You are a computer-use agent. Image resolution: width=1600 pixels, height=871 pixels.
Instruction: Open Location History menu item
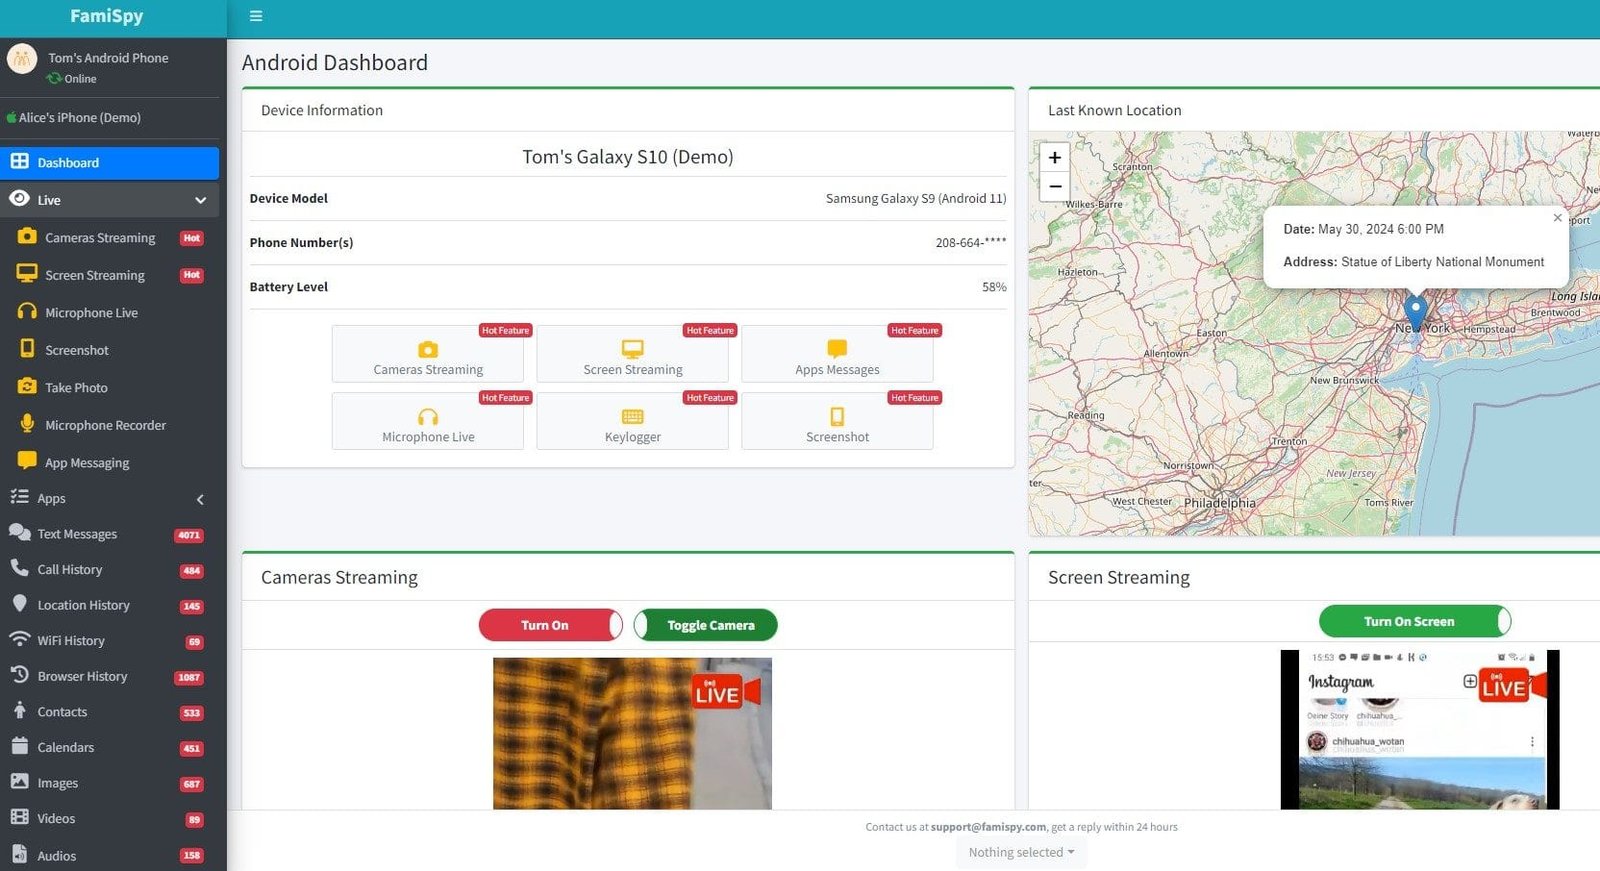(110, 605)
